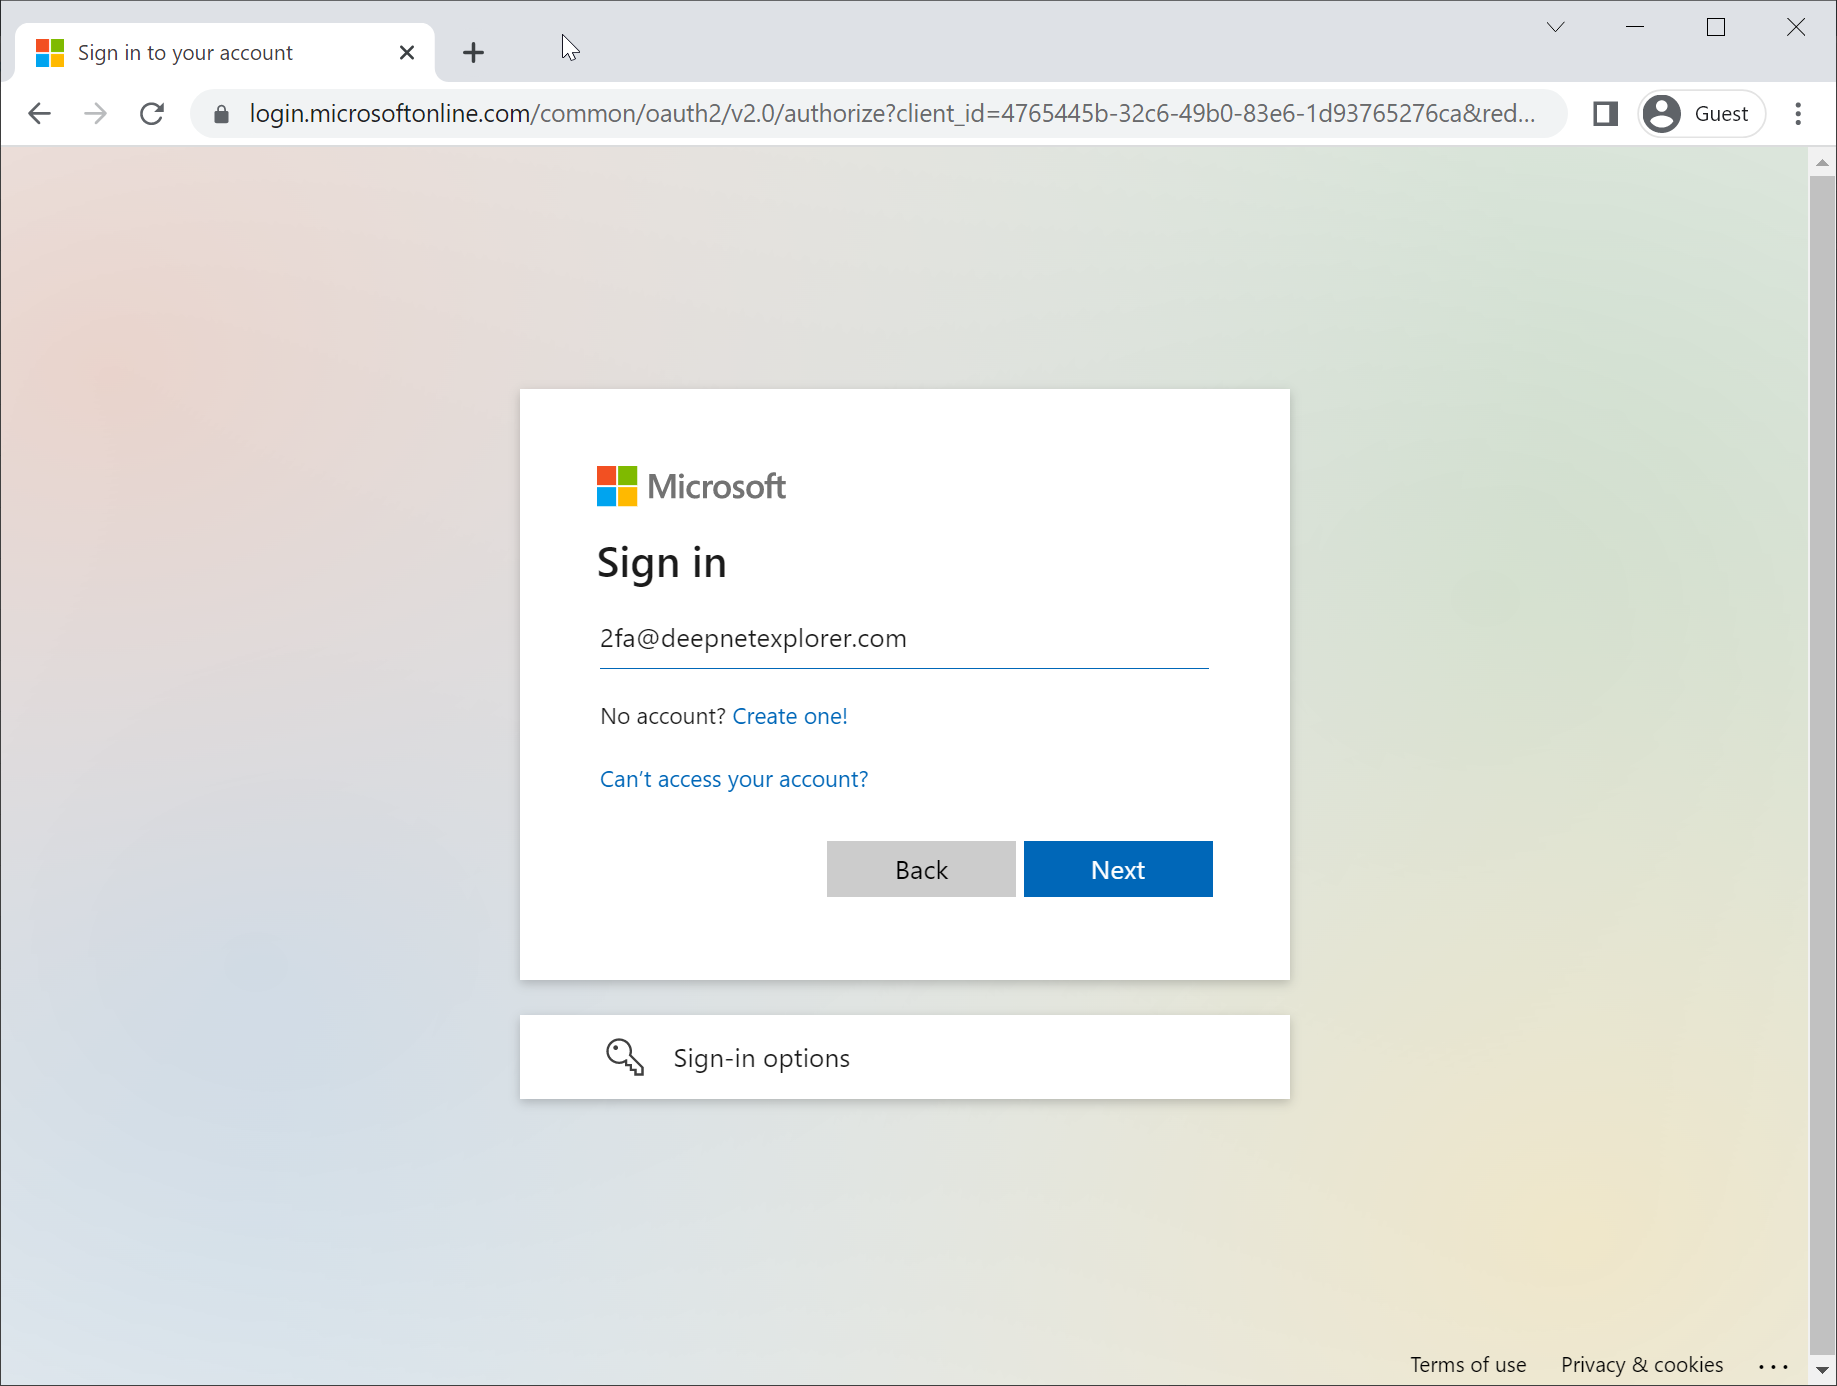The image size is (1837, 1386).
Task: Open the side panel icon in toolbar
Action: tap(1605, 114)
